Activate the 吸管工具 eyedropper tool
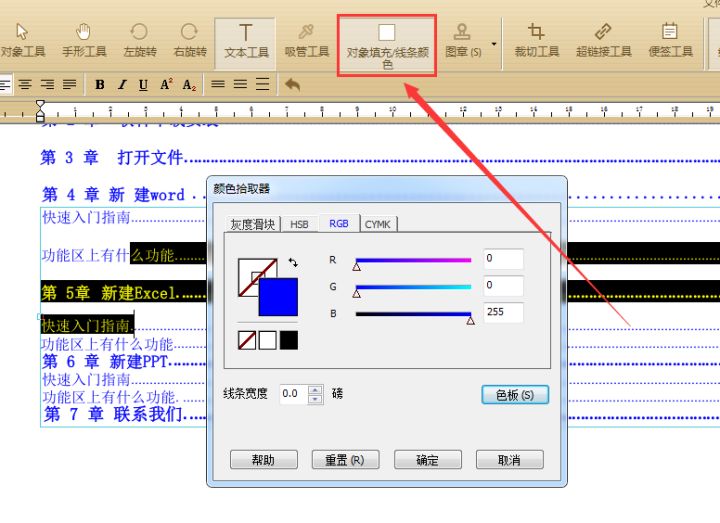This screenshot has width=720, height=523. (306, 40)
